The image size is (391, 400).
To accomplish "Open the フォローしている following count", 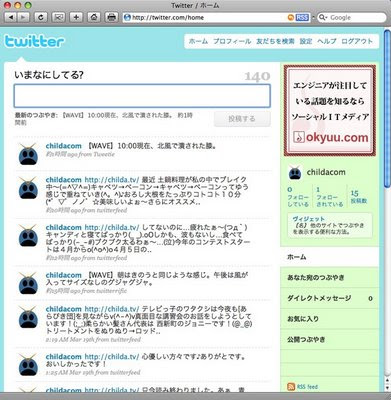I will click(x=298, y=197).
